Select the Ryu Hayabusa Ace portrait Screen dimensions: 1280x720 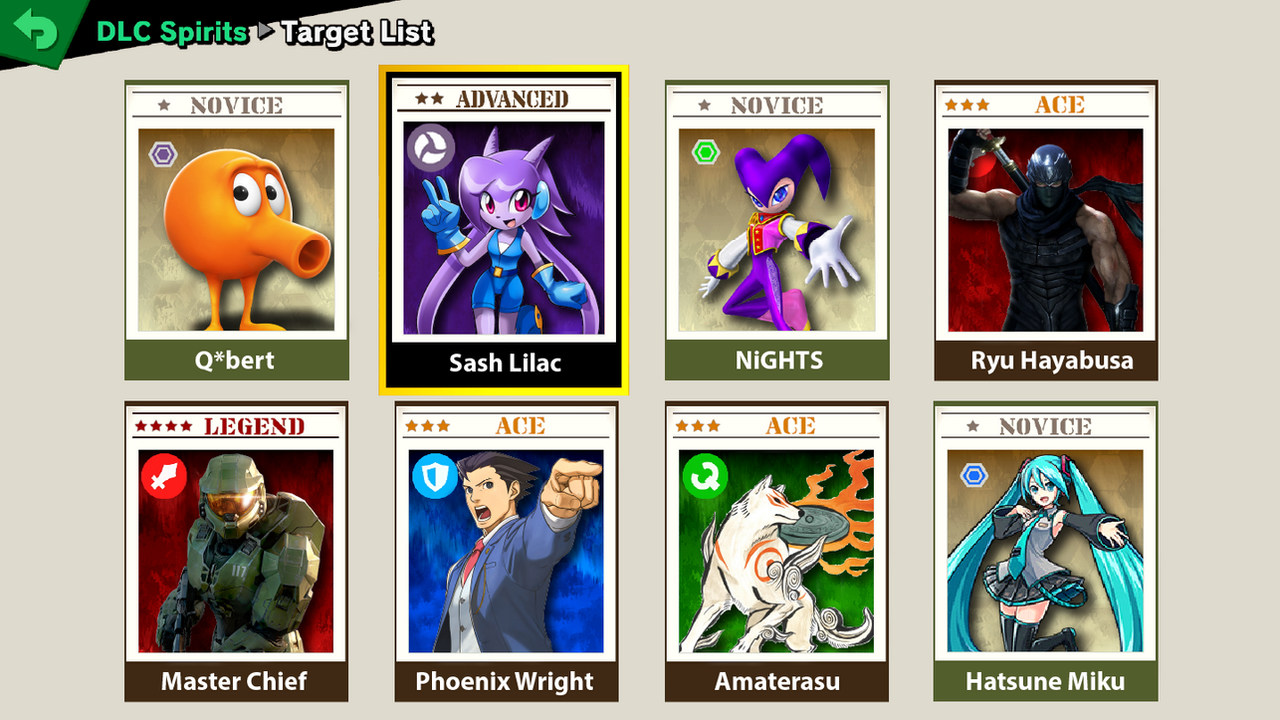click(x=1045, y=230)
